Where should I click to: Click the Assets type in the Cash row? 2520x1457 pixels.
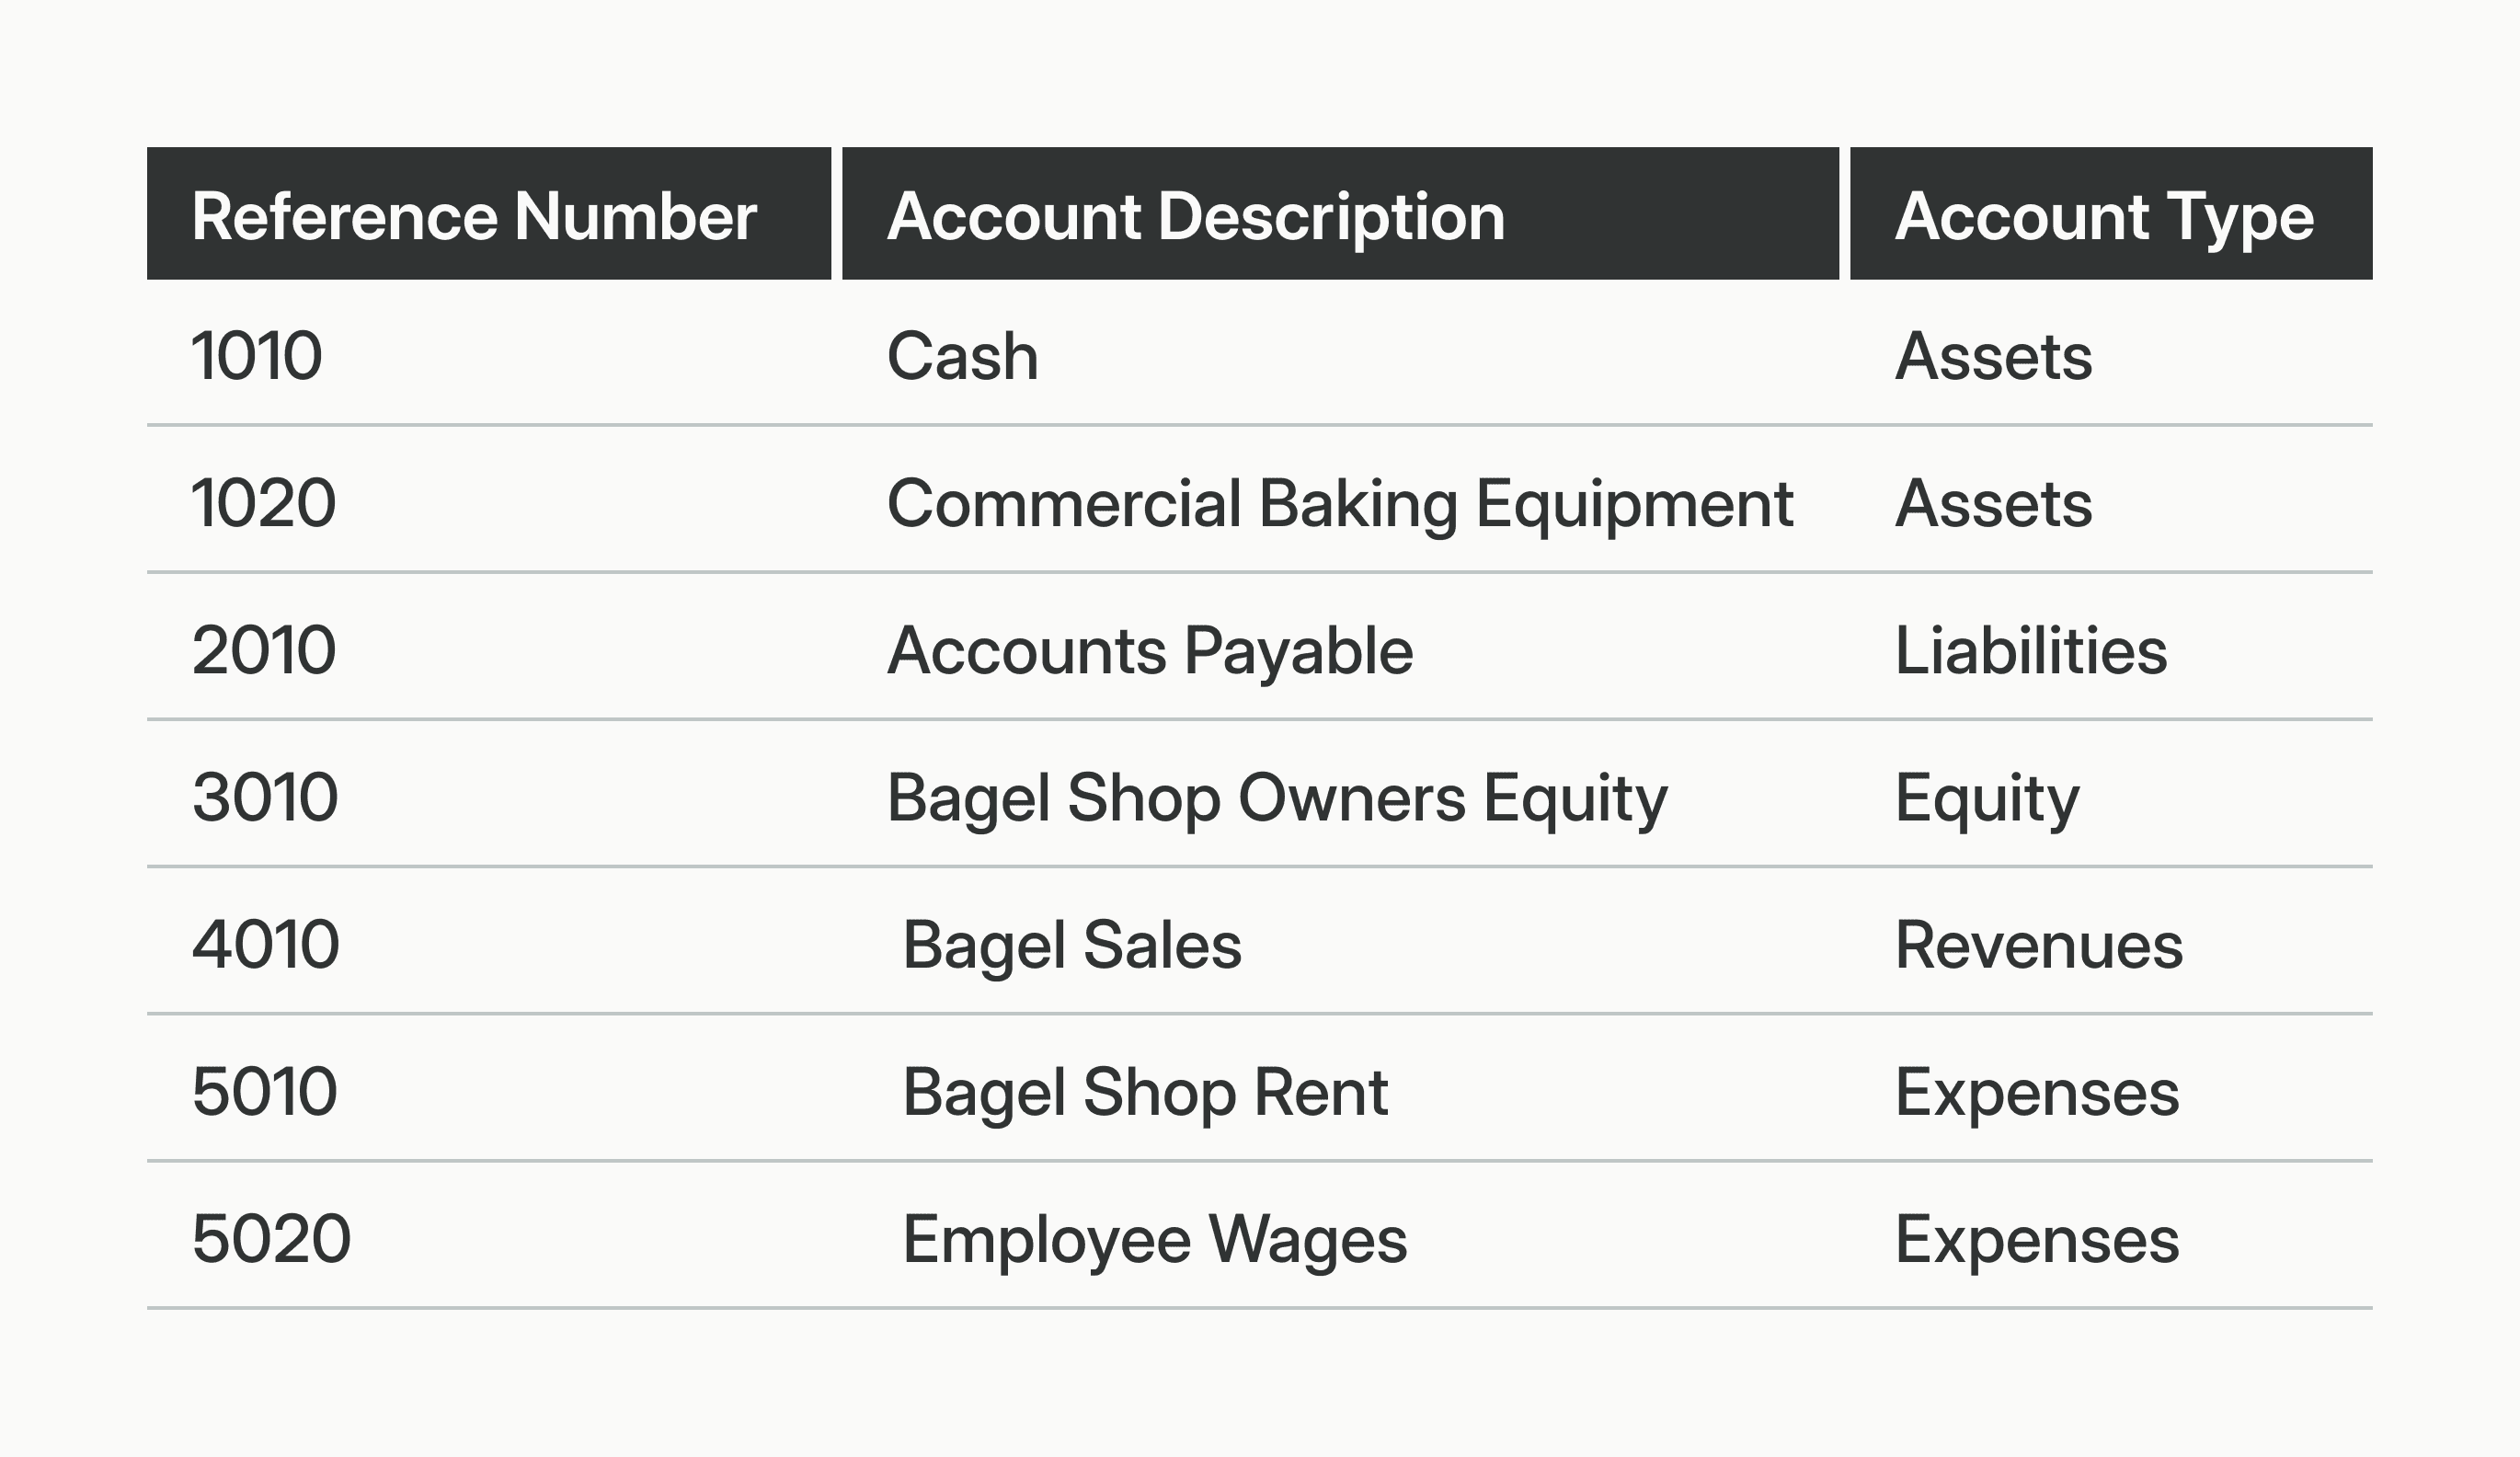tap(1993, 356)
